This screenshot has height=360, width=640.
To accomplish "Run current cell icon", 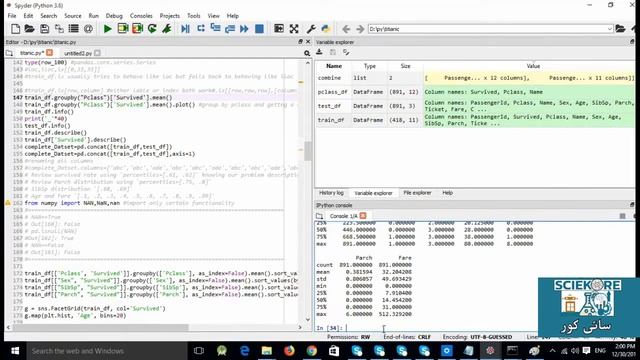I will point(122,29).
